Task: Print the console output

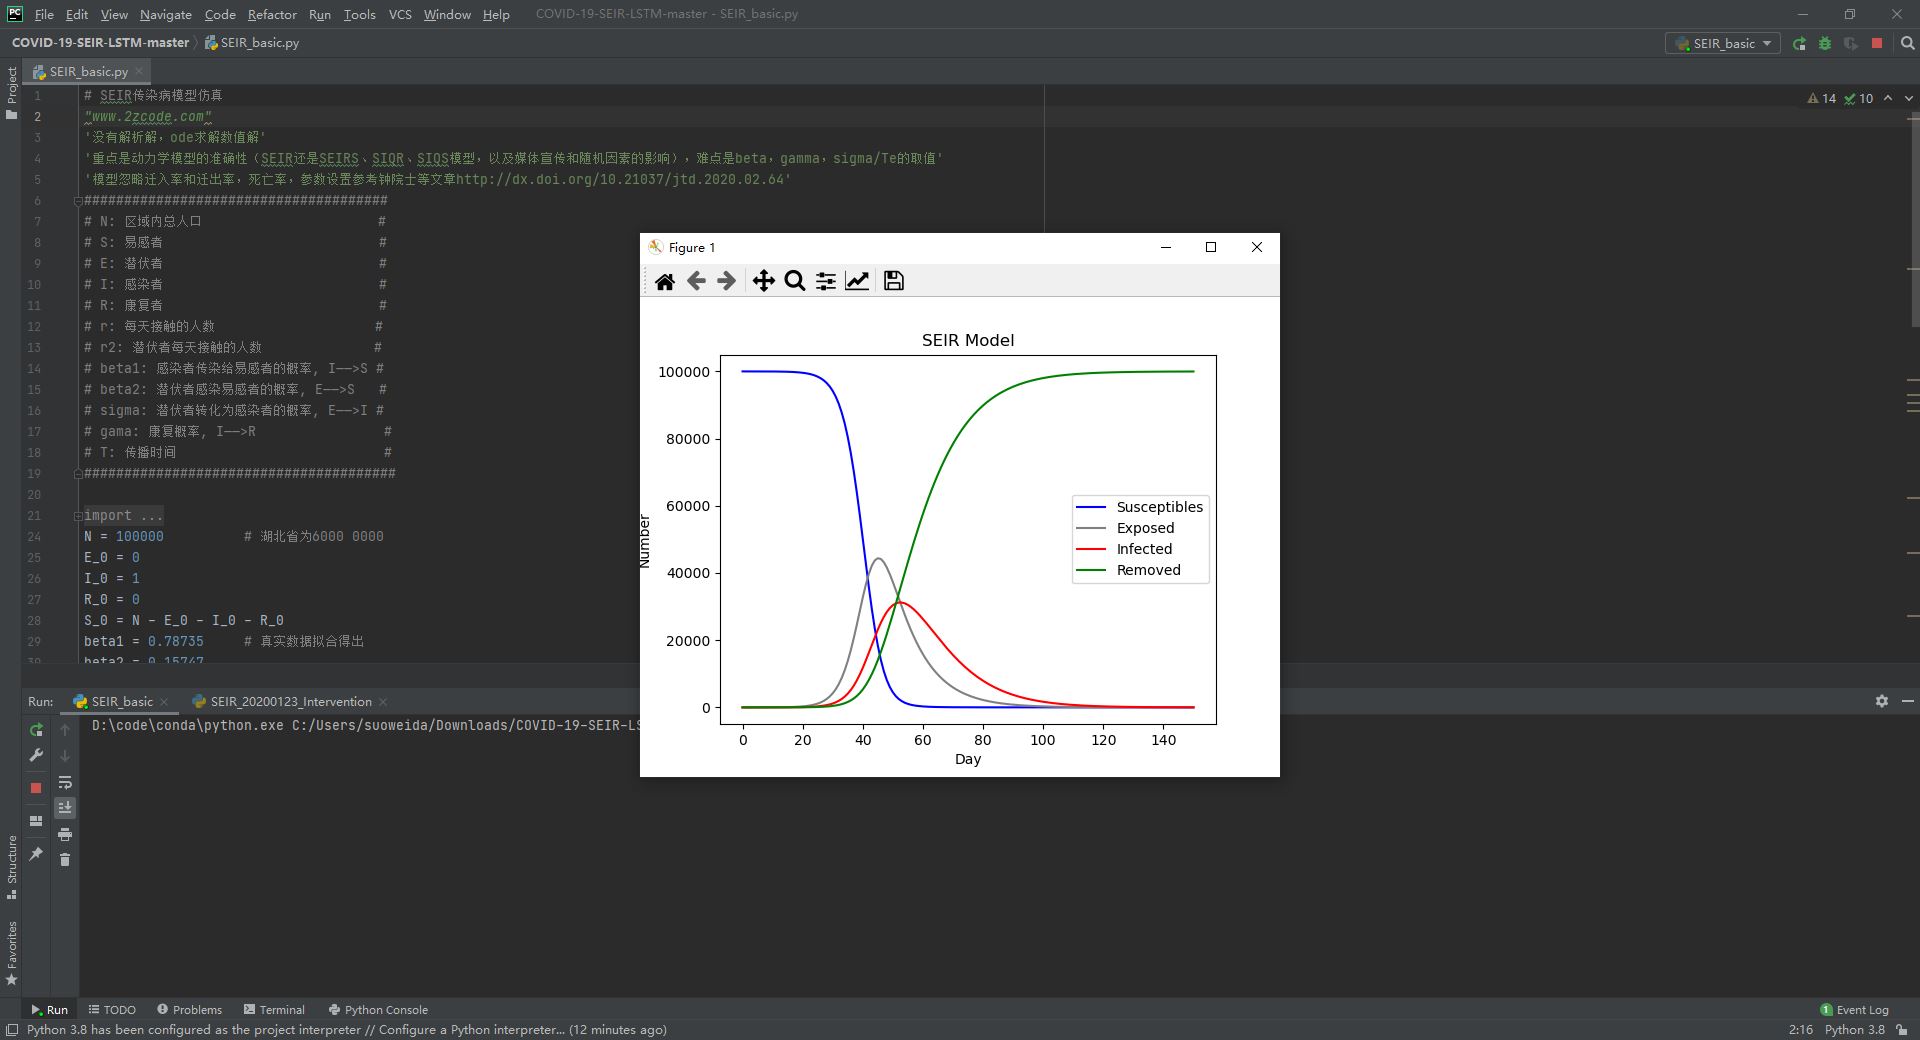Action: pos(65,834)
